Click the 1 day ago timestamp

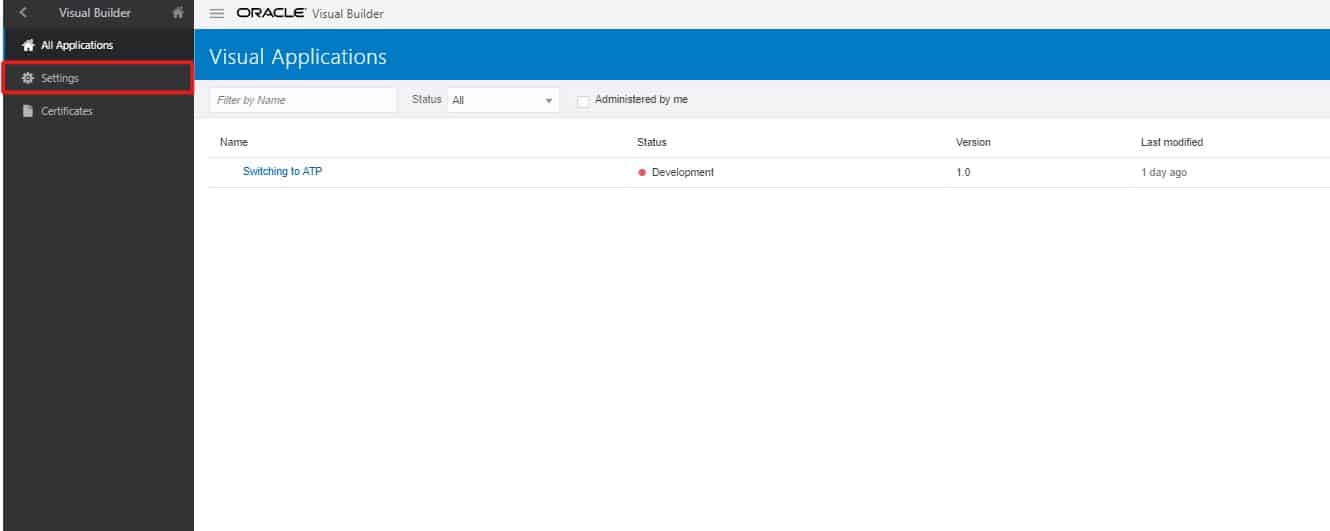point(1164,172)
